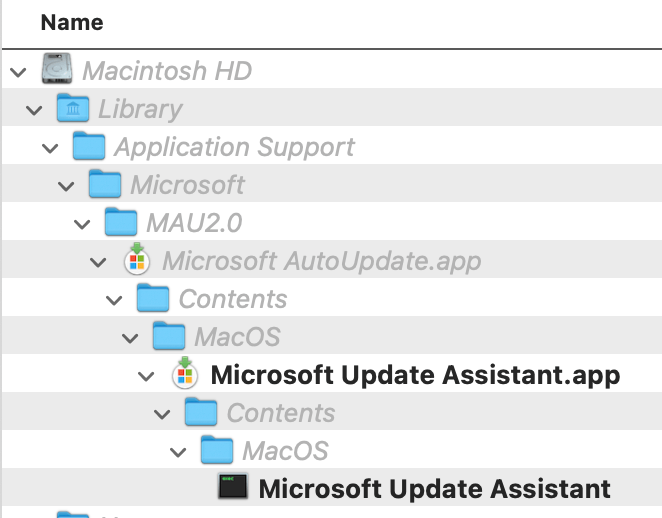Click the Application Support folder icon
This screenshot has width=662, height=518.
[x=89, y=147]
